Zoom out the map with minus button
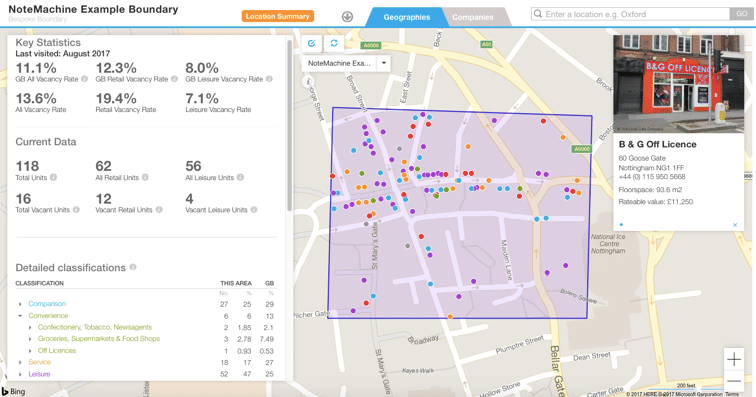Screen dimensions: 756x397 click(734, 381)
